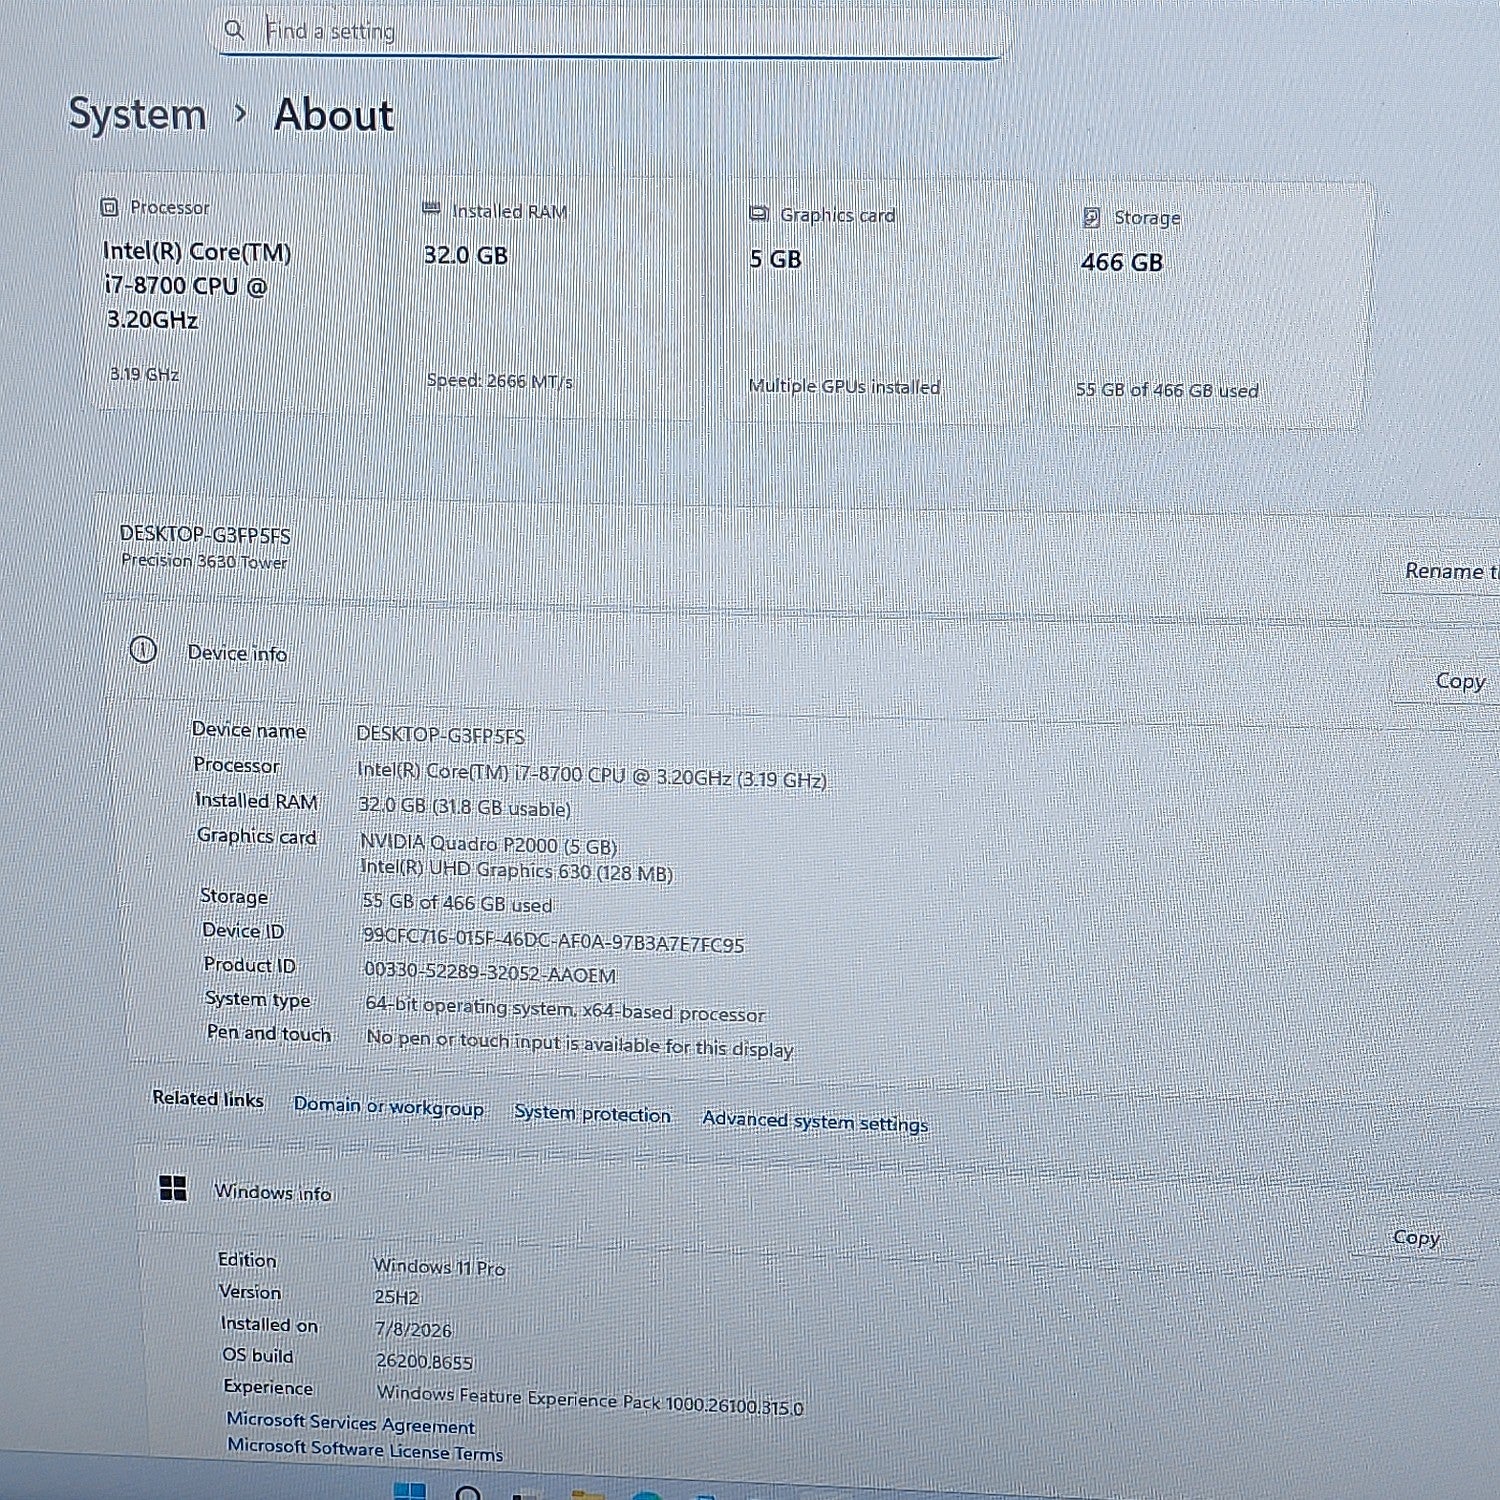Click the Product ID value 00330-52289-32052-AAOEM
Screen dimensions: 1500x1500
pyautogui.click(x=490, y=972)
